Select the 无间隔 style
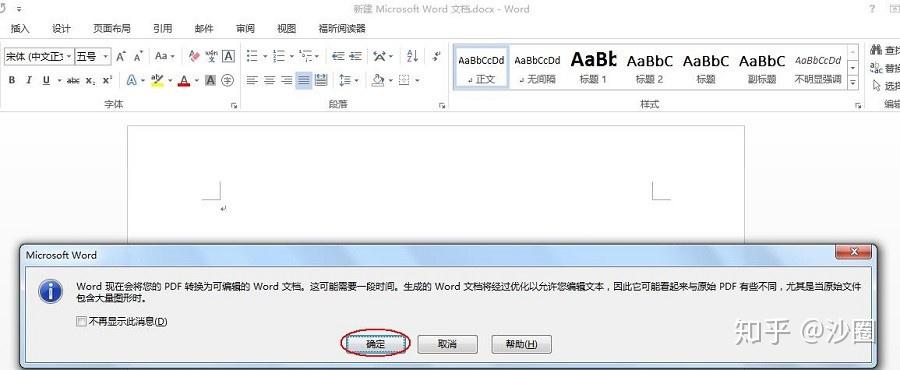Screen dimensions: 900x370 click(537, 67)
